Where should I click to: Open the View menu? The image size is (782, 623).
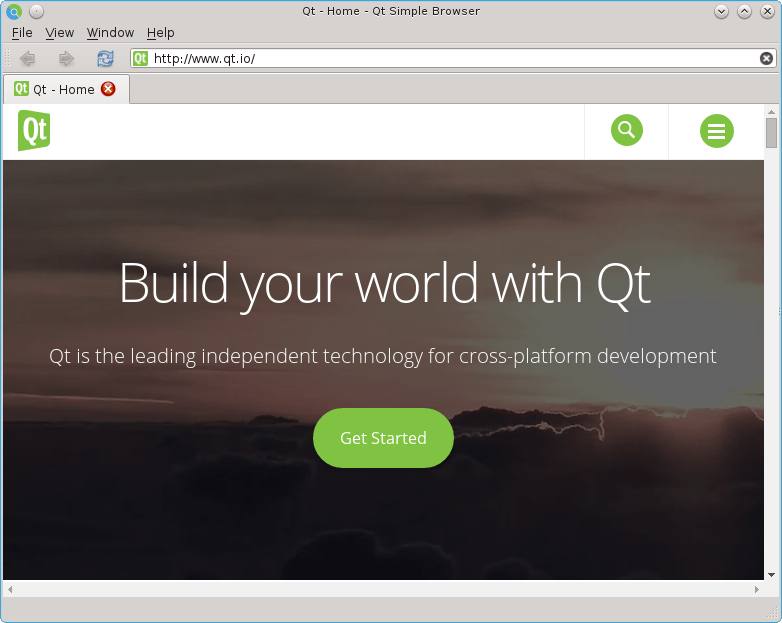(x=60, y=33)
